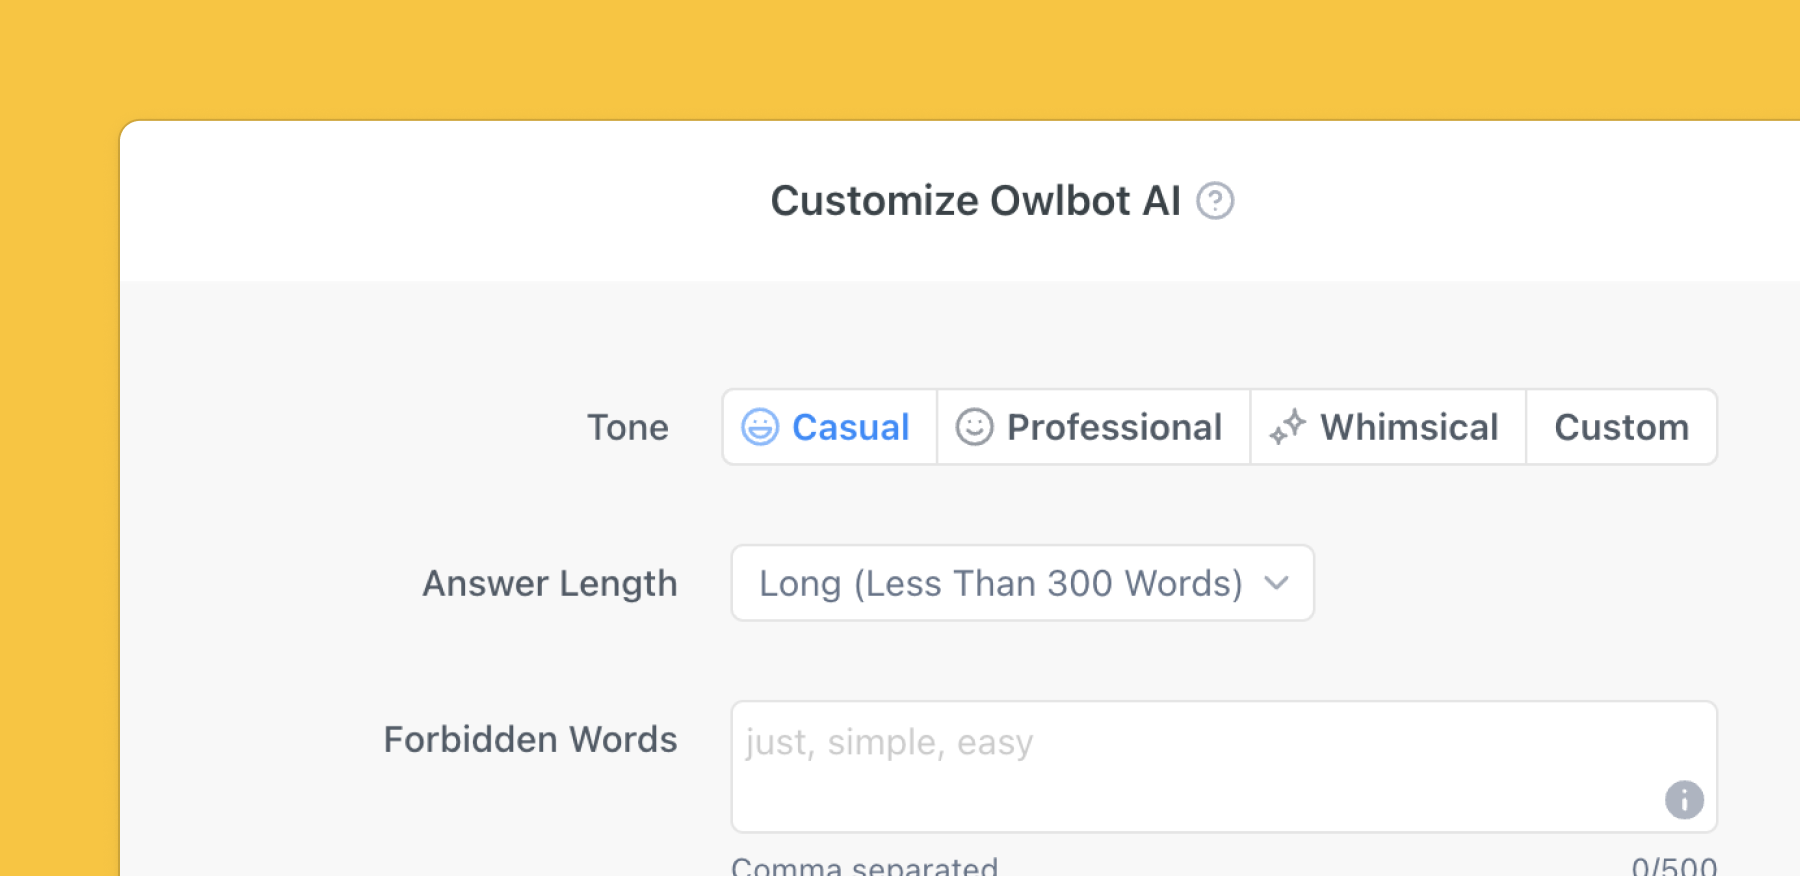Click the Forbidden Words label

click(x=530, y=739)
